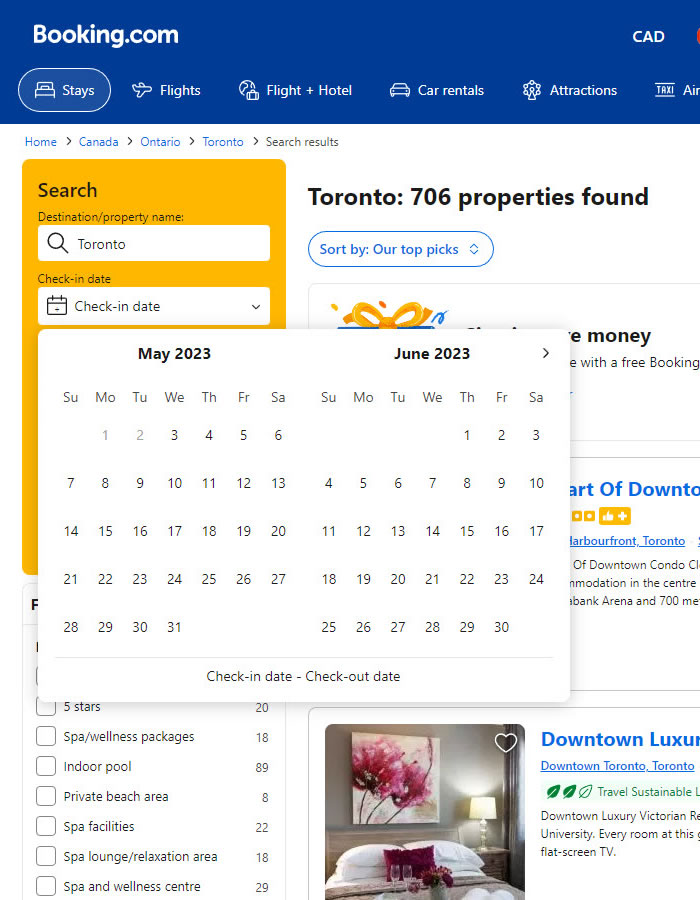Click the magnifying glass search icon

pyautogui.click(x=56, y=243)
